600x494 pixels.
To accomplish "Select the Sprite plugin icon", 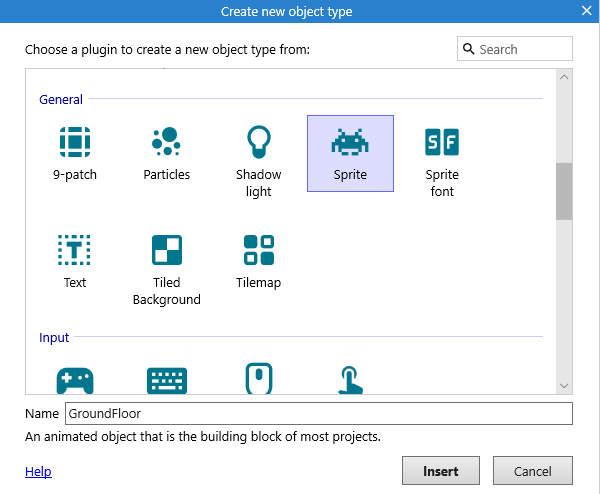I will click(x=350, y=142).
